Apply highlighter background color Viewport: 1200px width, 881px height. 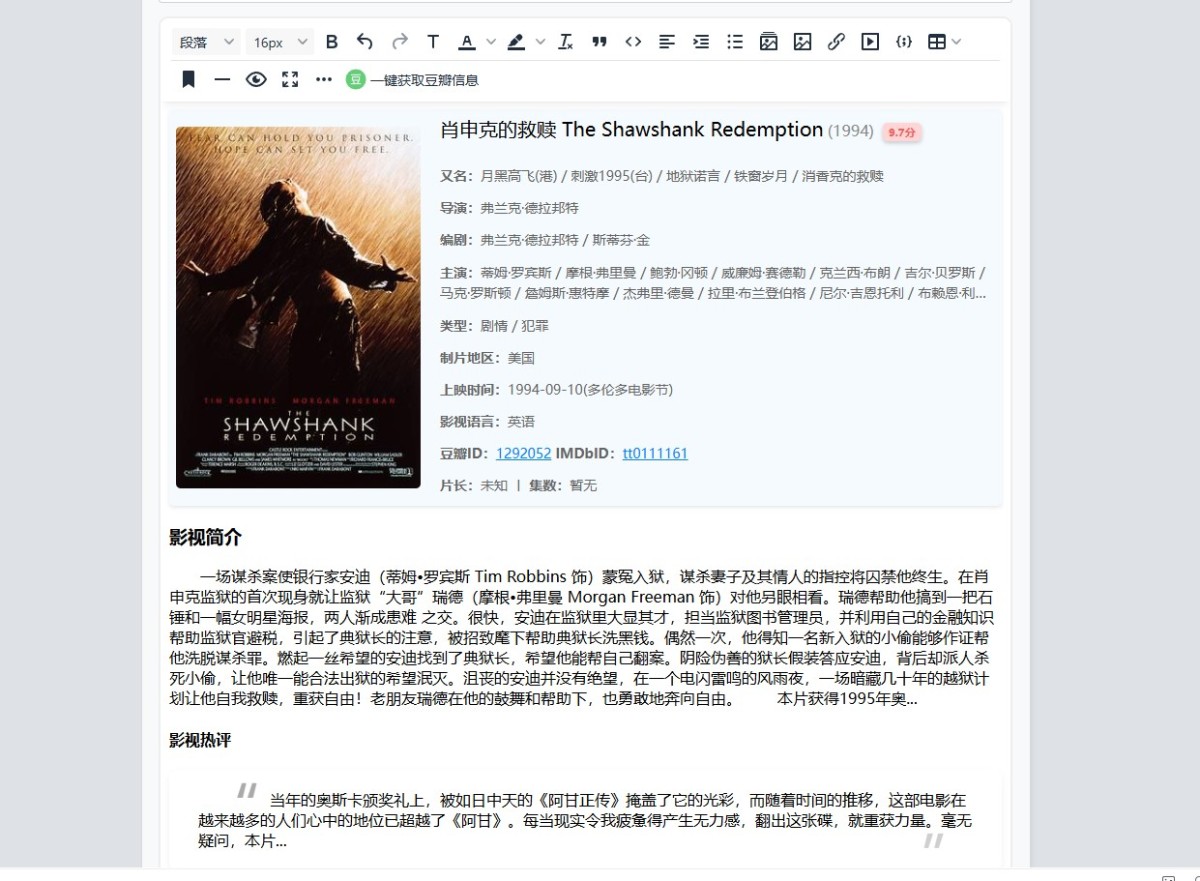516,42
